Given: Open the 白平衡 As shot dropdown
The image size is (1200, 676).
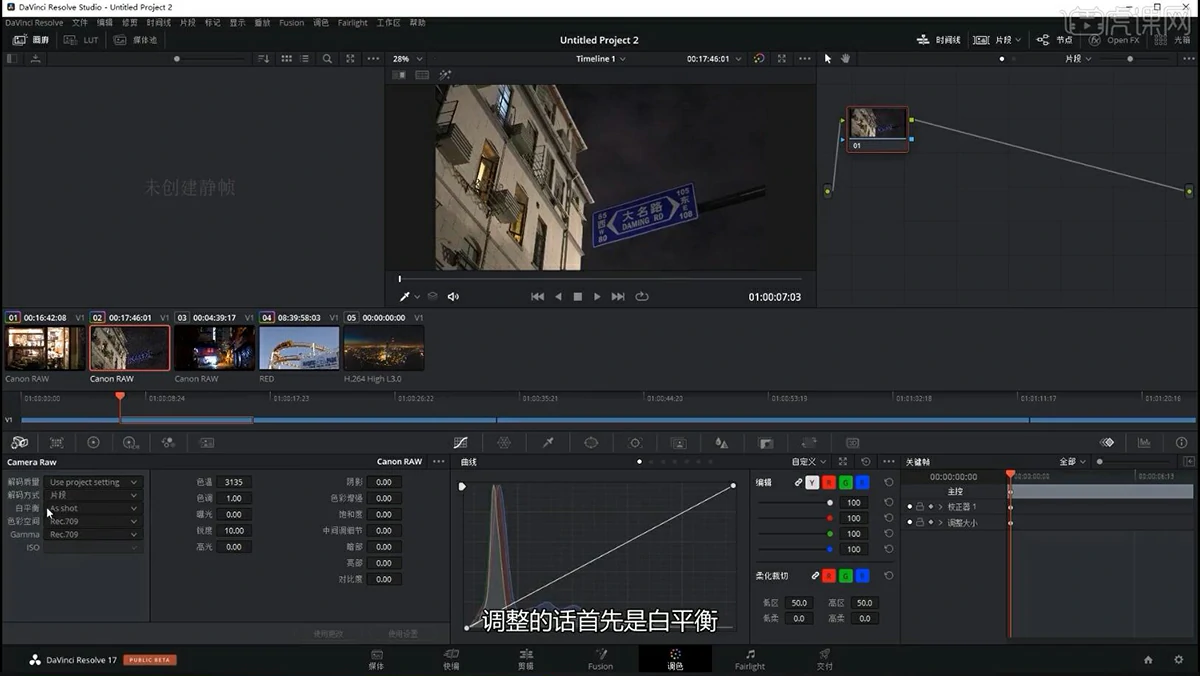Looking at the screenshot, I should tap(94, 508).
